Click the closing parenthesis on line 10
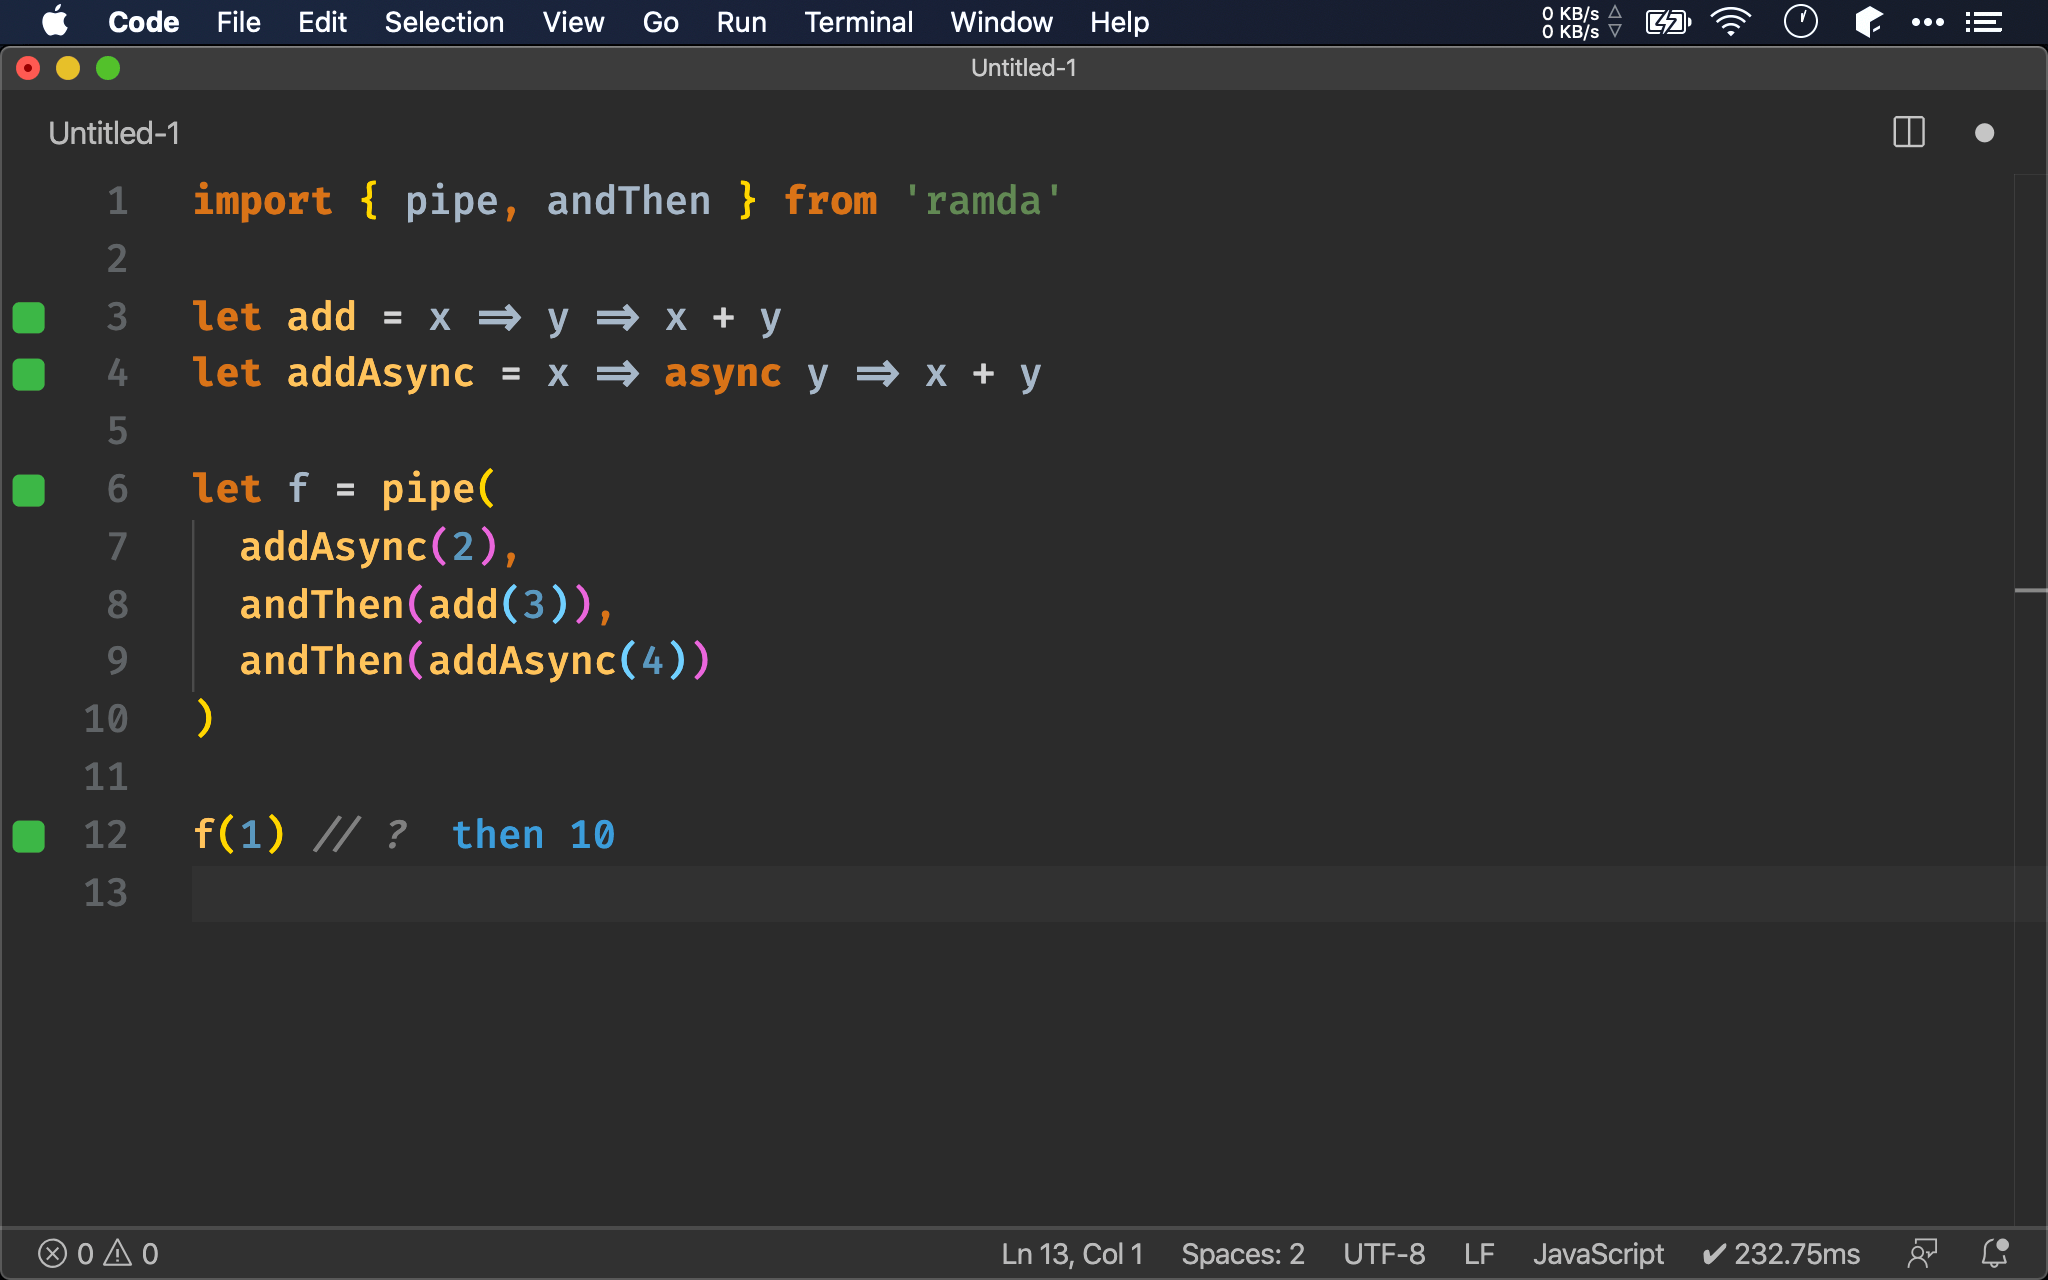The width and height of the screenshot is (2048, 1280). tap(204, 718)
